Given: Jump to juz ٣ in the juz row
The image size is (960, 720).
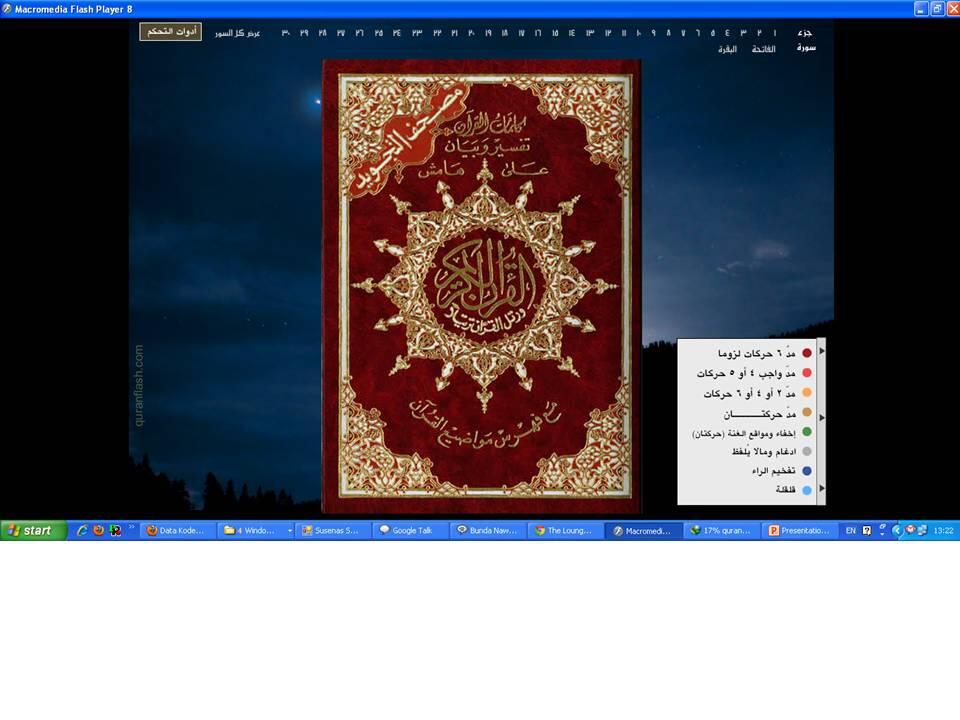Looking at the screenshot, I should tap(743, 33).
